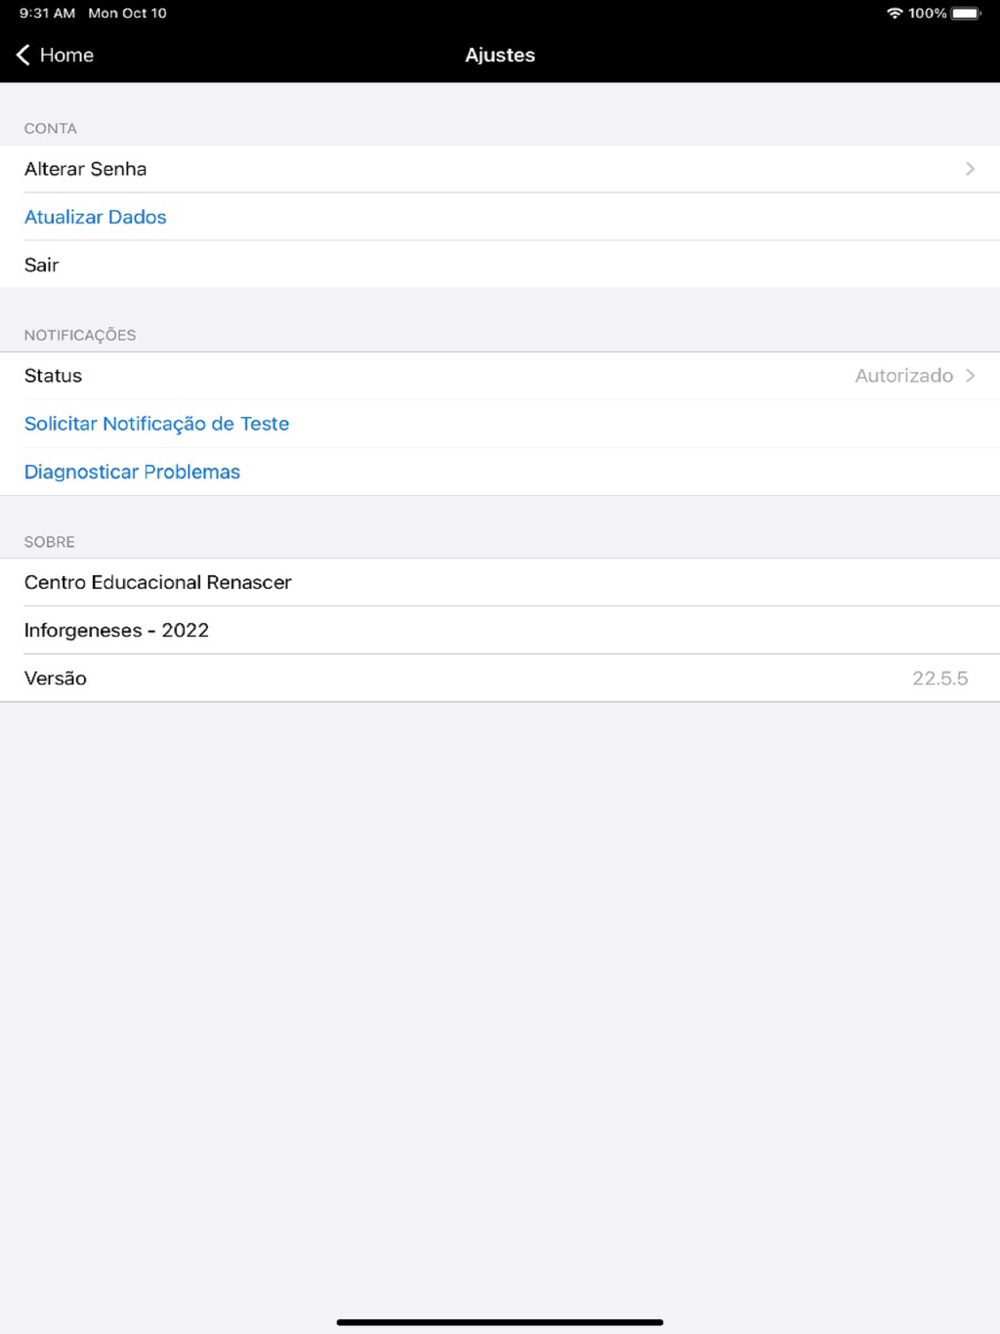Select Centro Educacional Renascer row
This screenshot has height=1334, width=1000.
click(x=500, y=582)
